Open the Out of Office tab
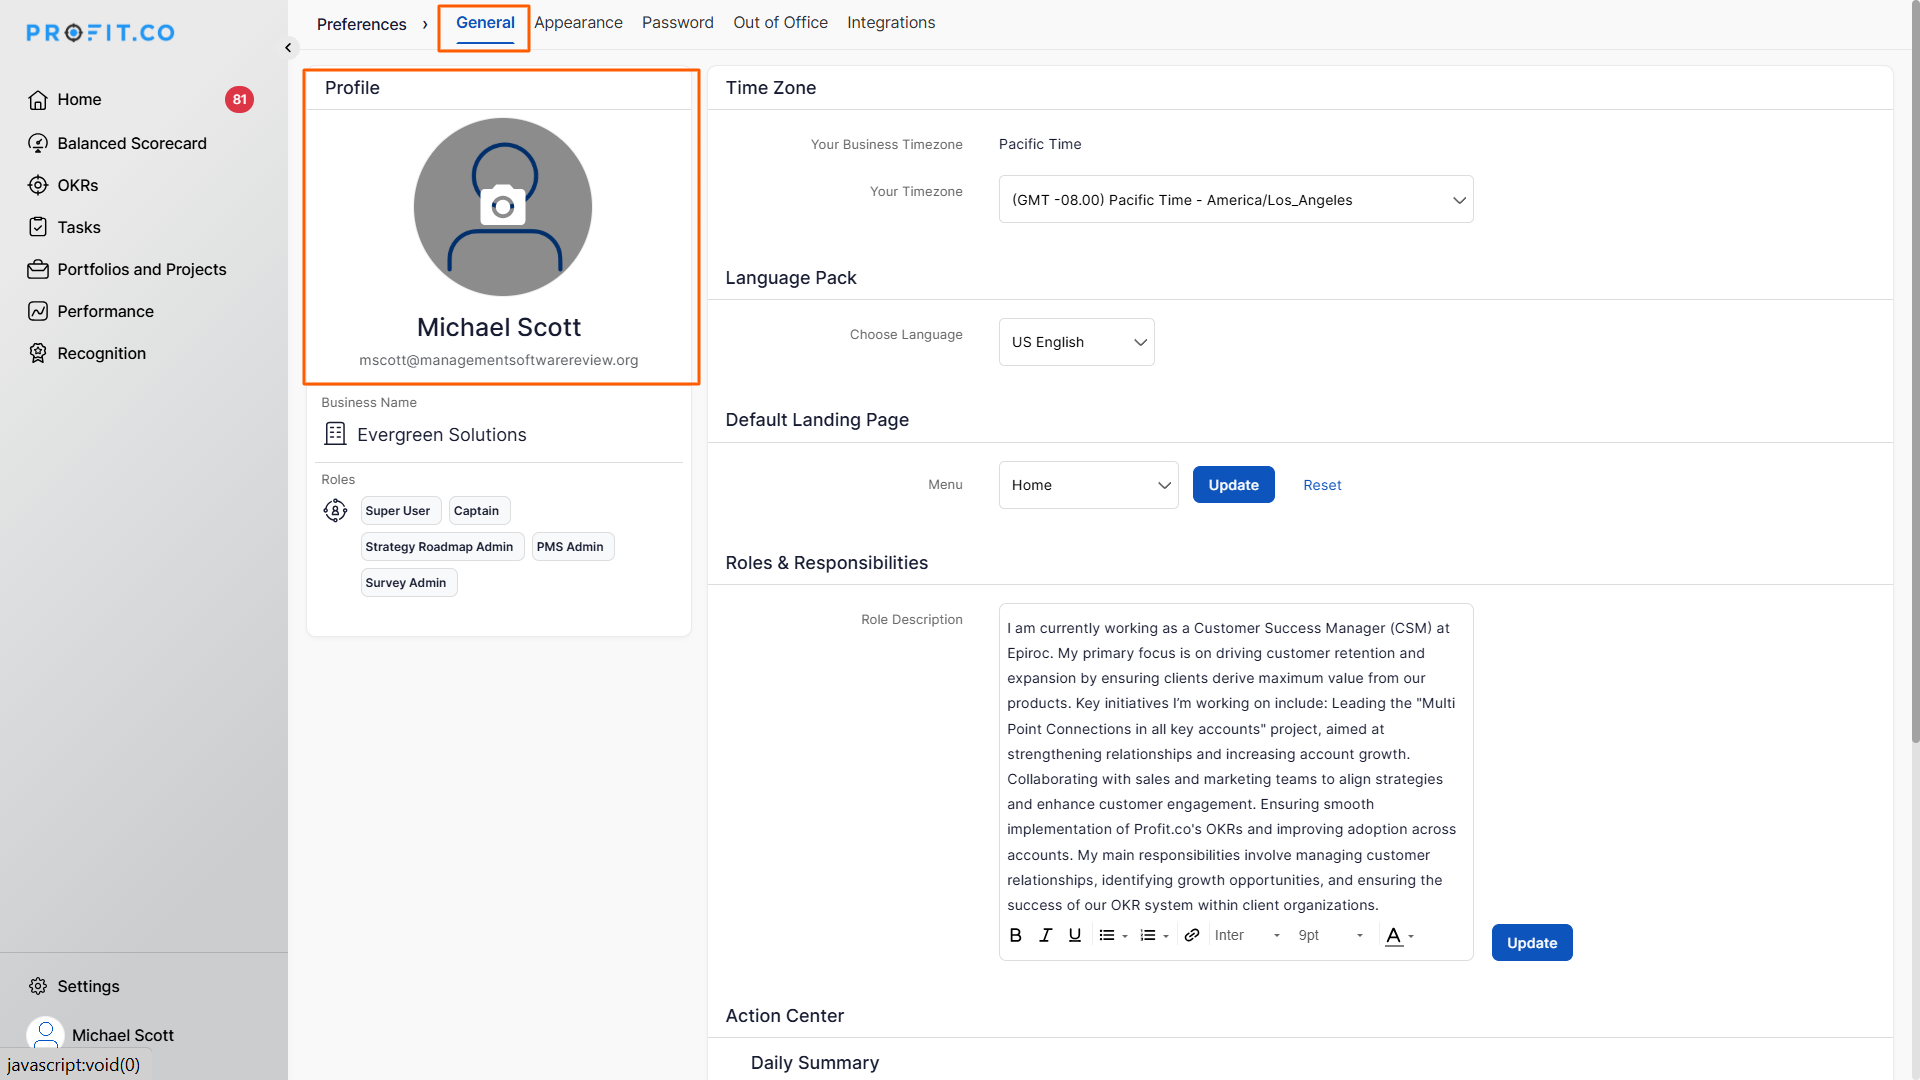This screenshot has width=1920, height=1080. (780, 23)
